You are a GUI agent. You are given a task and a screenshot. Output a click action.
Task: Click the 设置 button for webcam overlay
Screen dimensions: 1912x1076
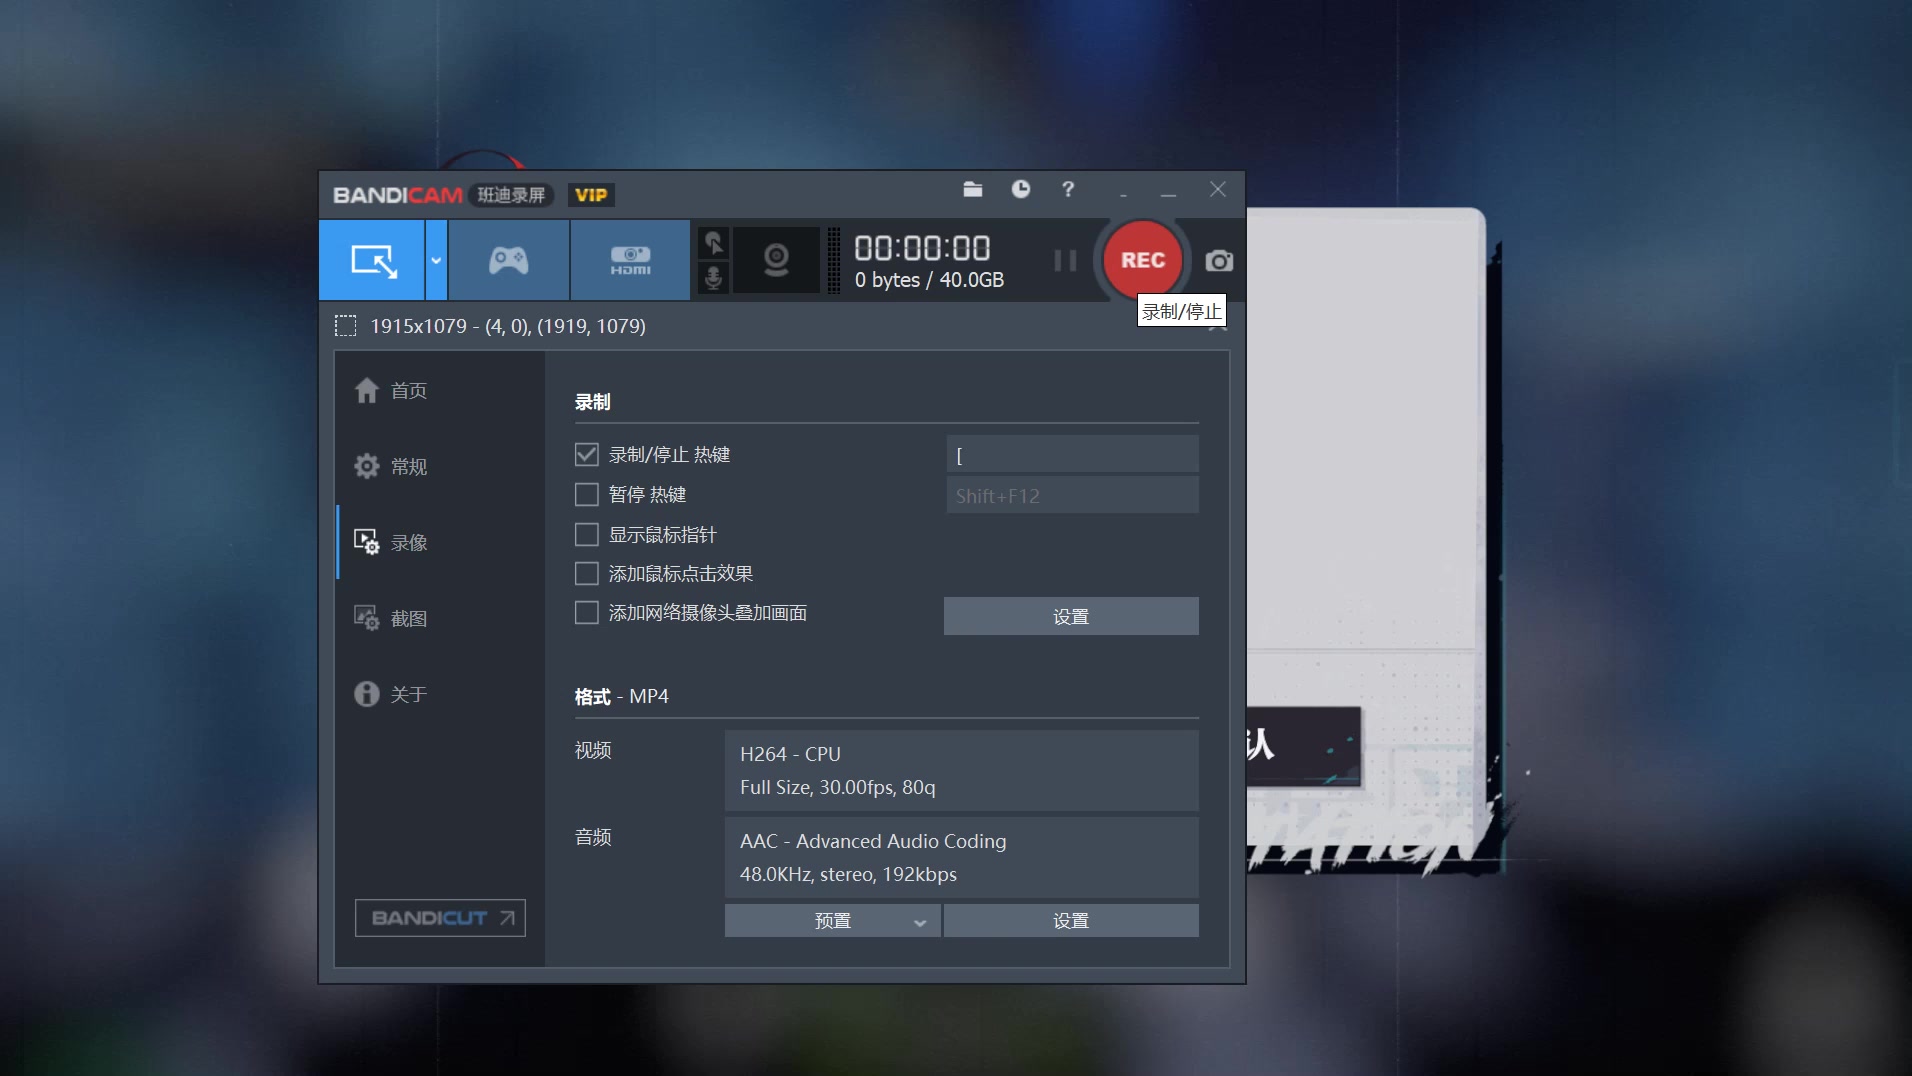[1070, 617]
